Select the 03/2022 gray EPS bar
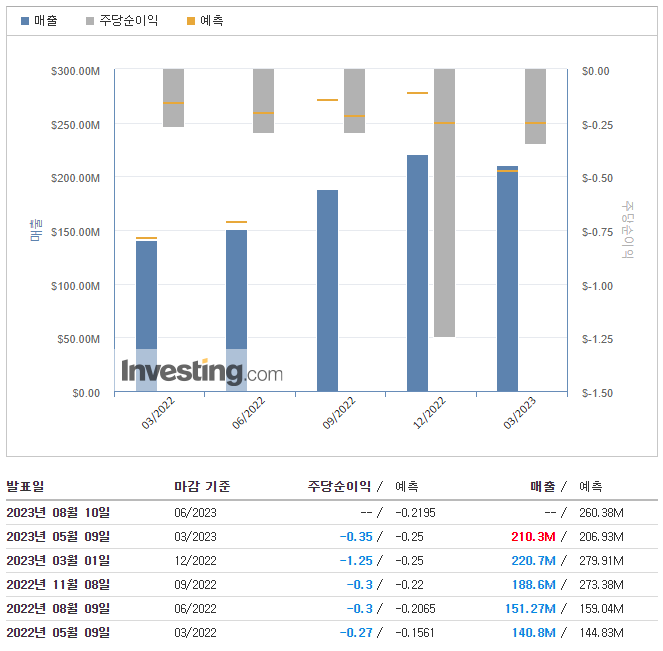The height and width of the screenshot is (651, 663). tap(173, 98)
